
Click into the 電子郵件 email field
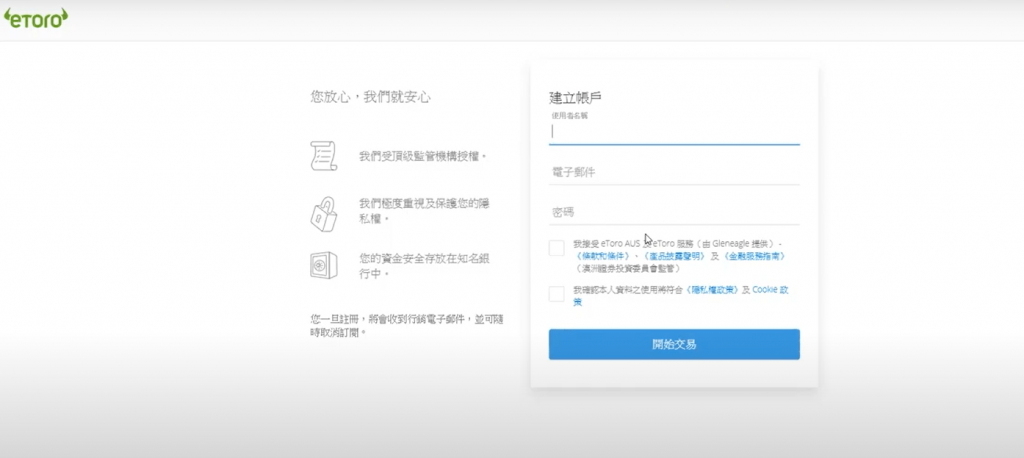(x=674, y=172)
